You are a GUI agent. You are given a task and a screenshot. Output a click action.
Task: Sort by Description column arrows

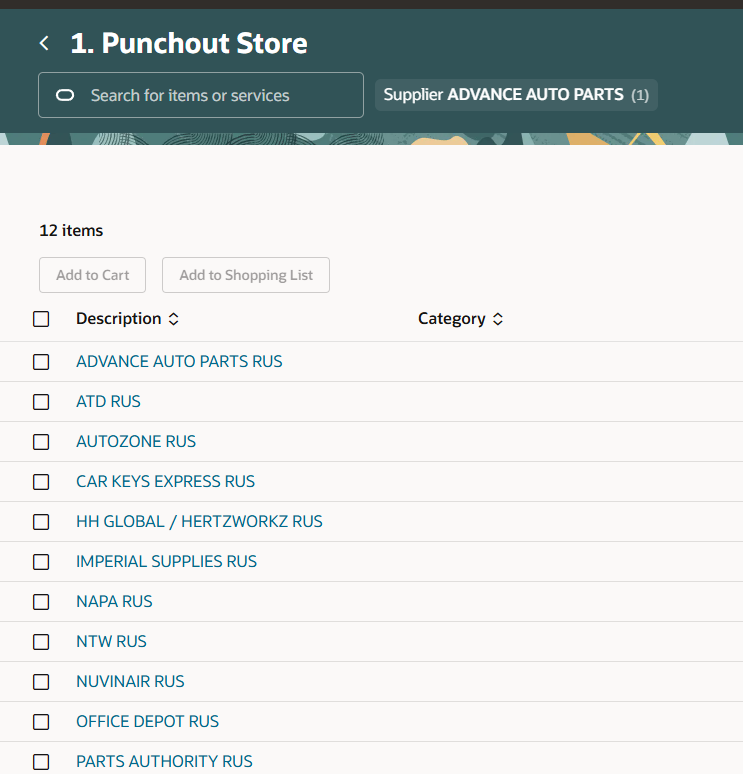click(x=173, y=319)
